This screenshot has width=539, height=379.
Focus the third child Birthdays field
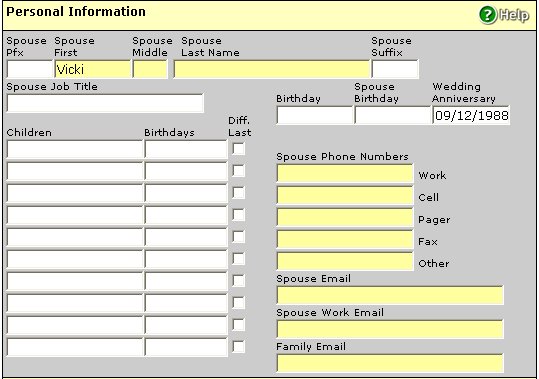(x=186, y=193)
